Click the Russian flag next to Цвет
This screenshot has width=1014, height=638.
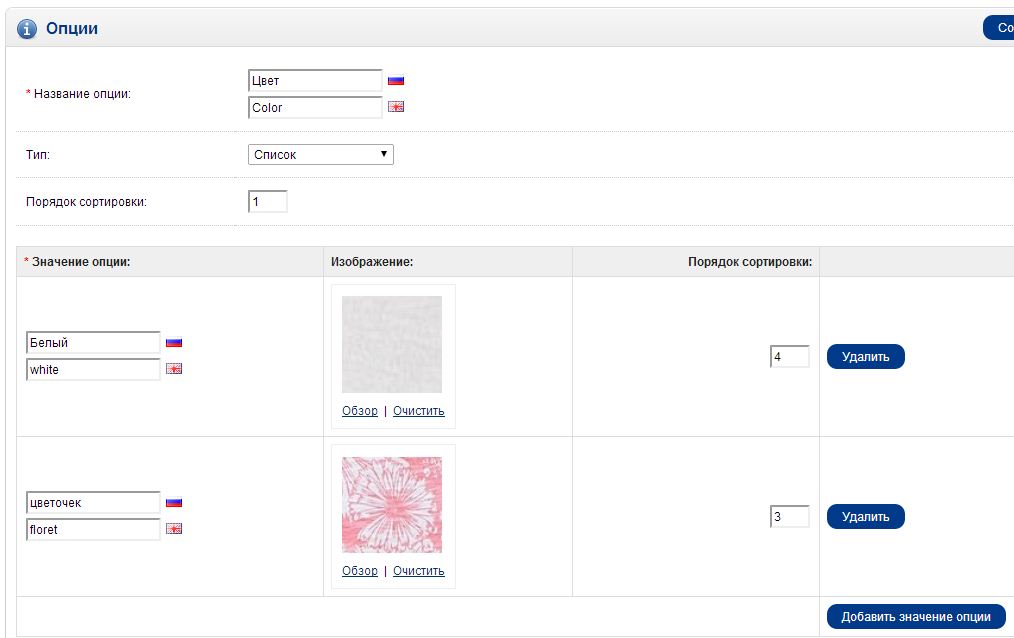(x=396, y=81)
